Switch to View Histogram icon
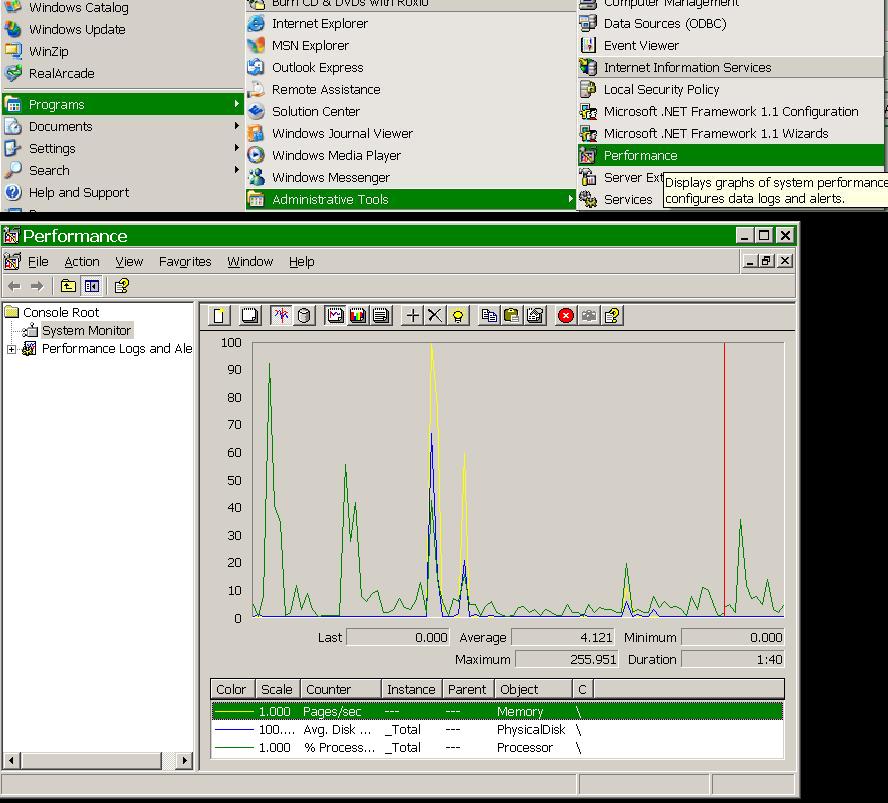Screen dimensions: 888x803 point(358,315)
